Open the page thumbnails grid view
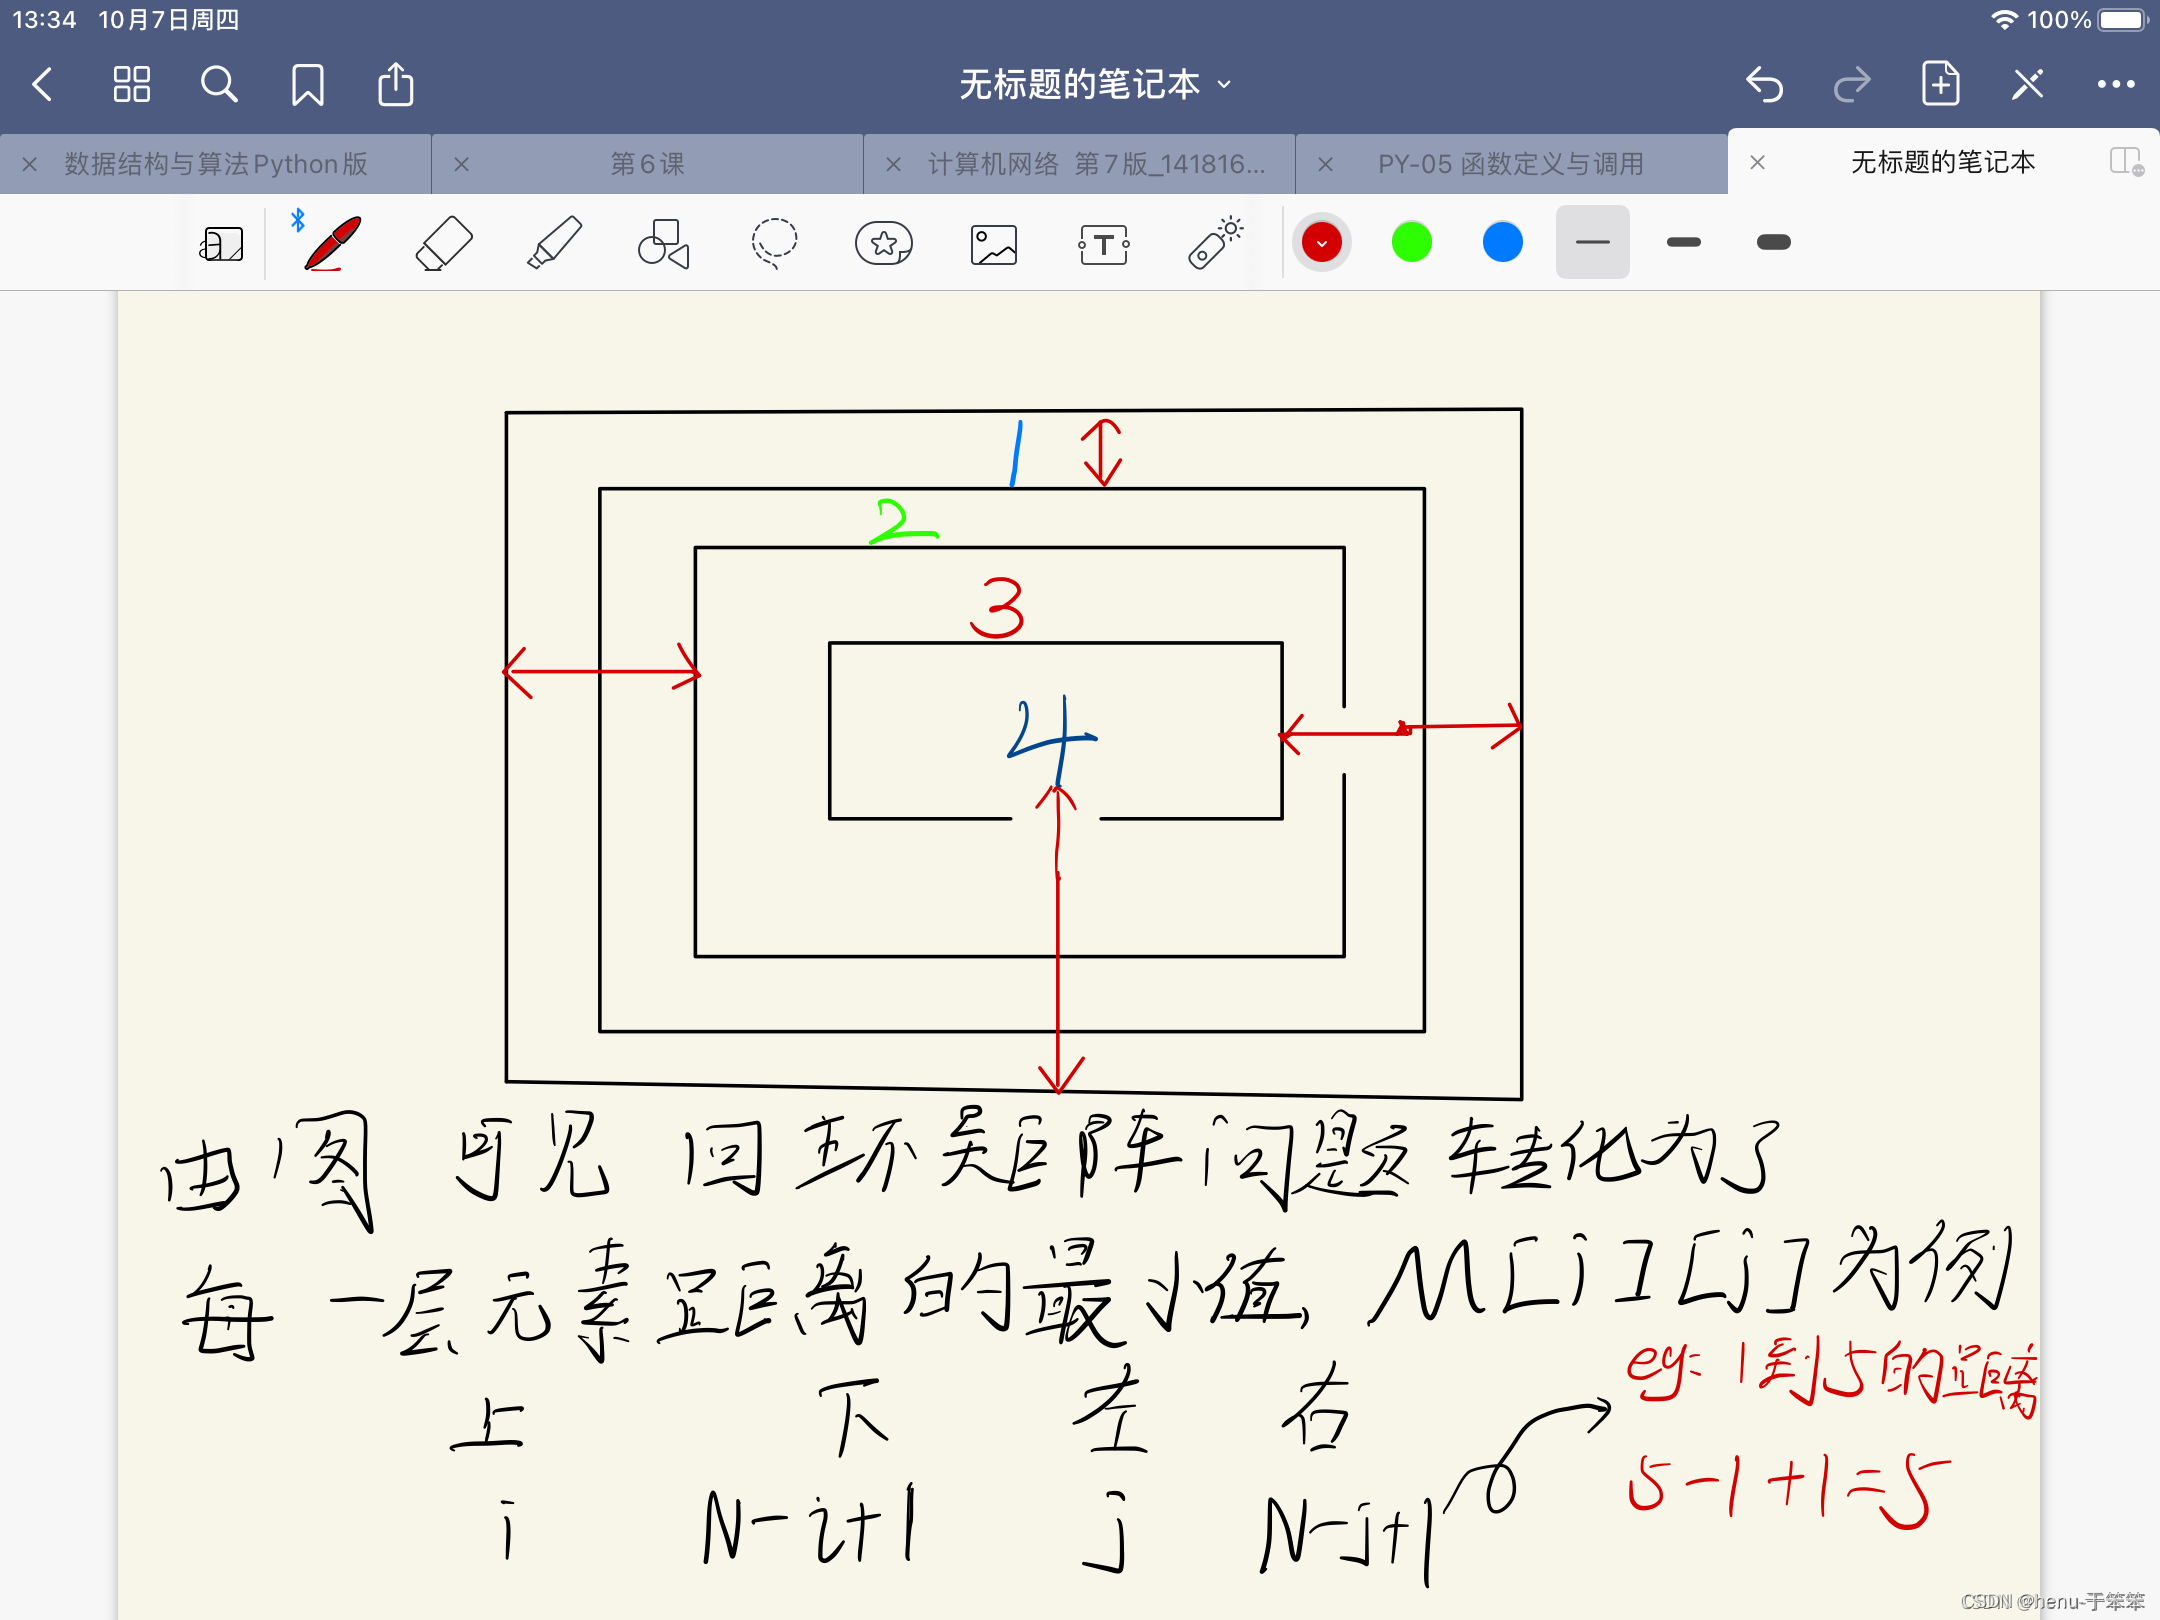 tap(131, 85)
